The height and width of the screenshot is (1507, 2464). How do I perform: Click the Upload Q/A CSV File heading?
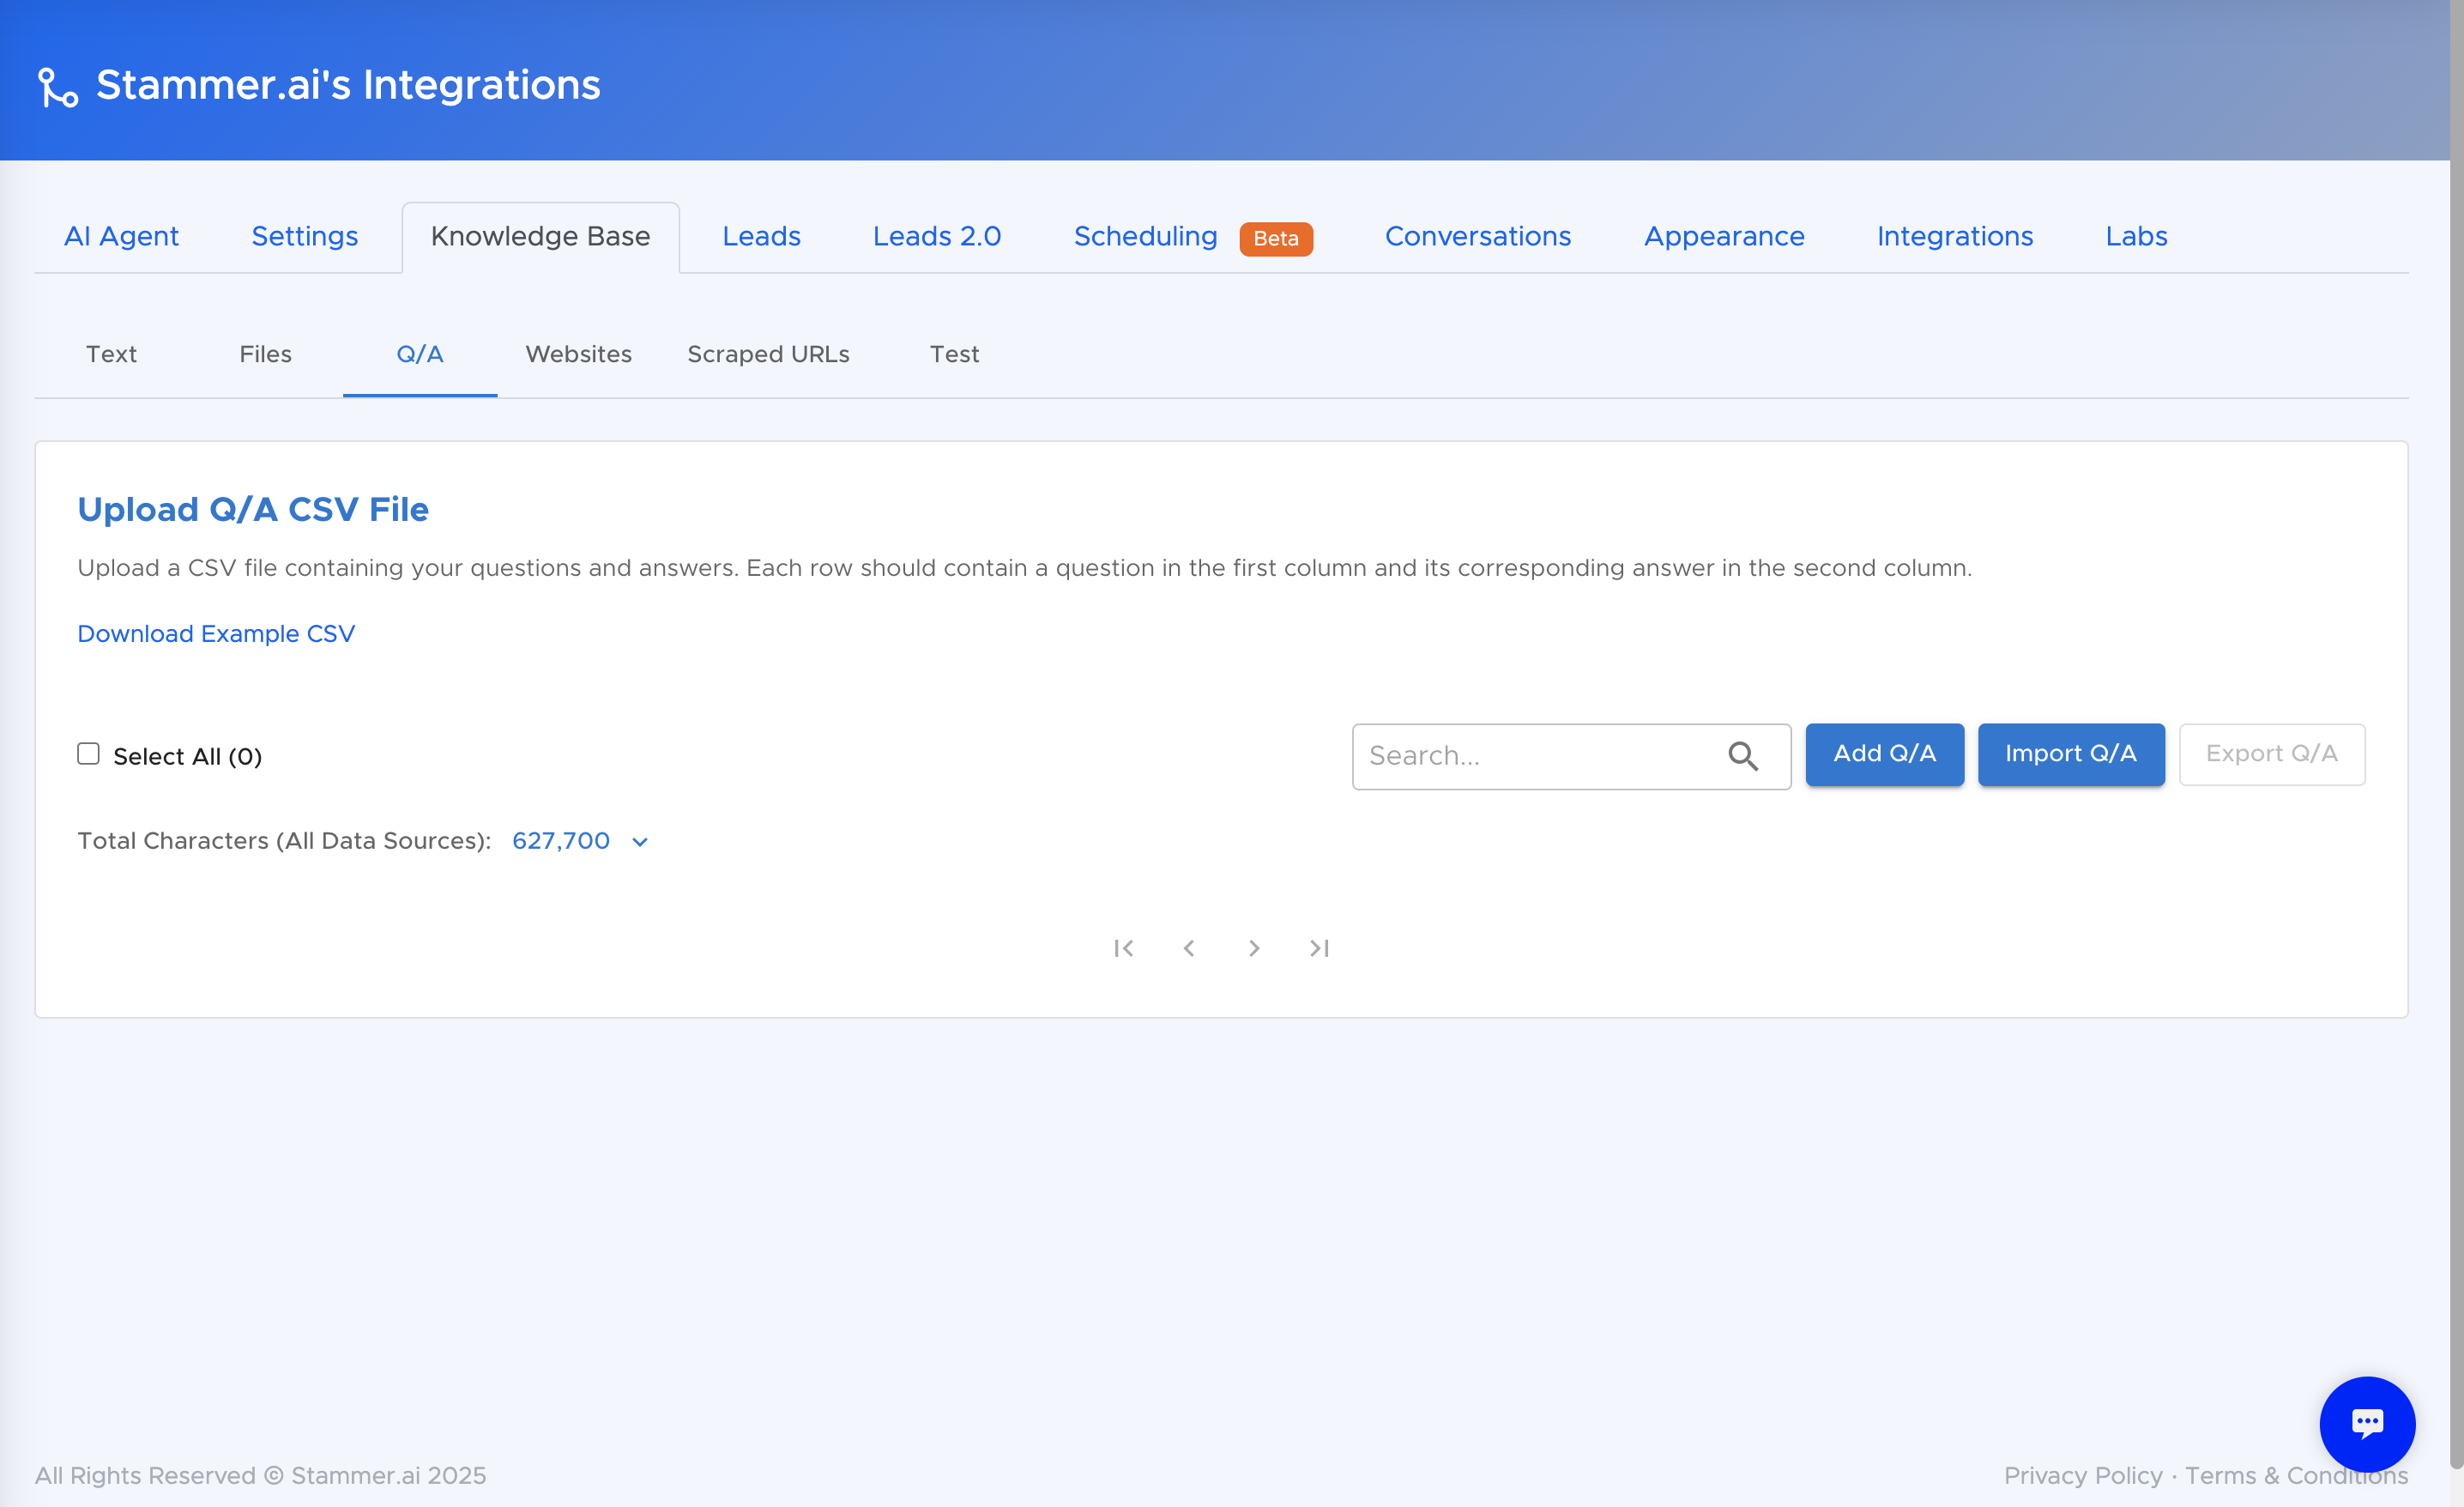pos(253,509)
